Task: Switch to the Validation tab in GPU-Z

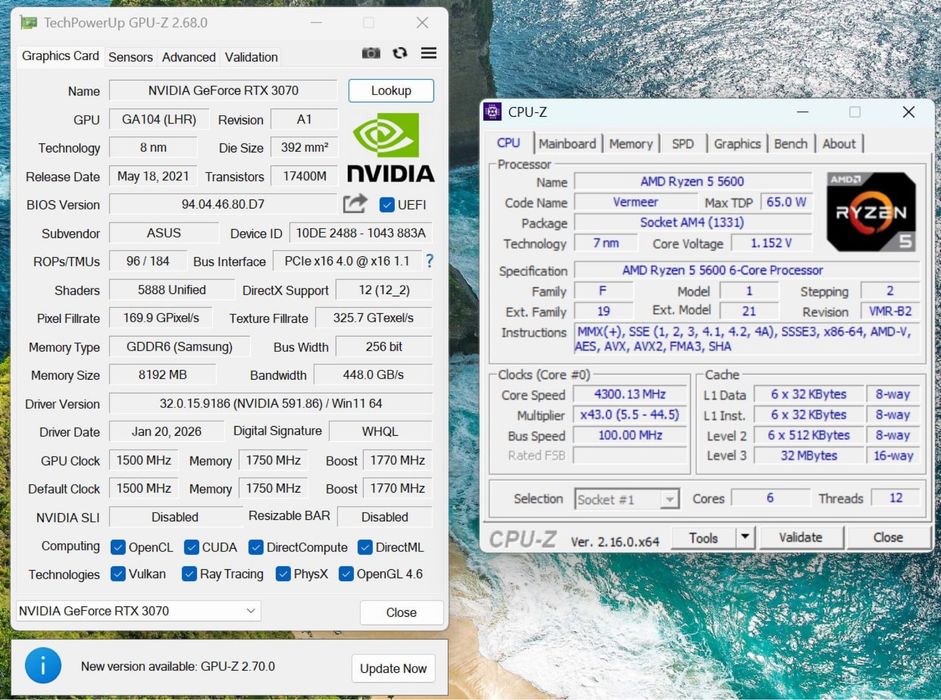Action: (251, 57)
